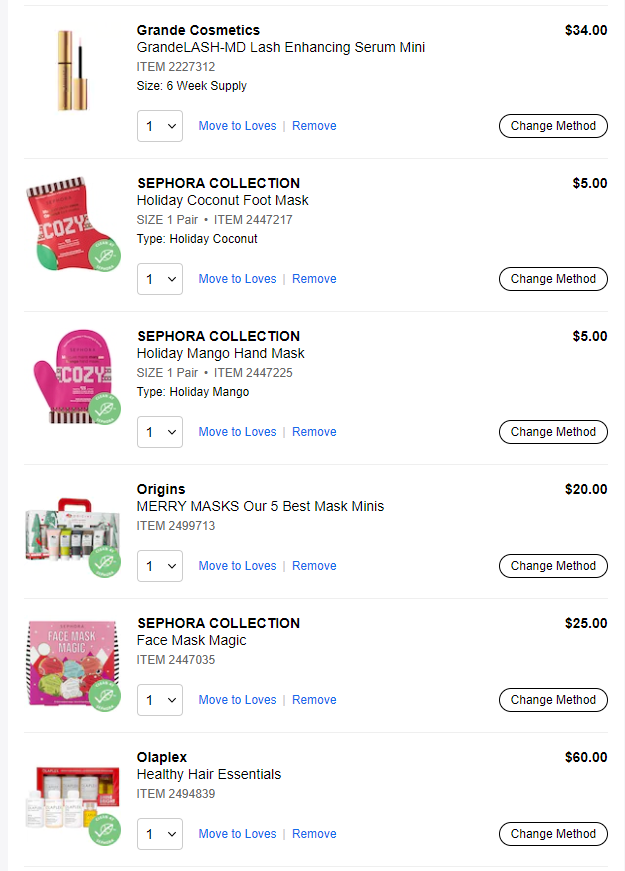Open Healthy Hair Essentials product title

pos(209,774)
